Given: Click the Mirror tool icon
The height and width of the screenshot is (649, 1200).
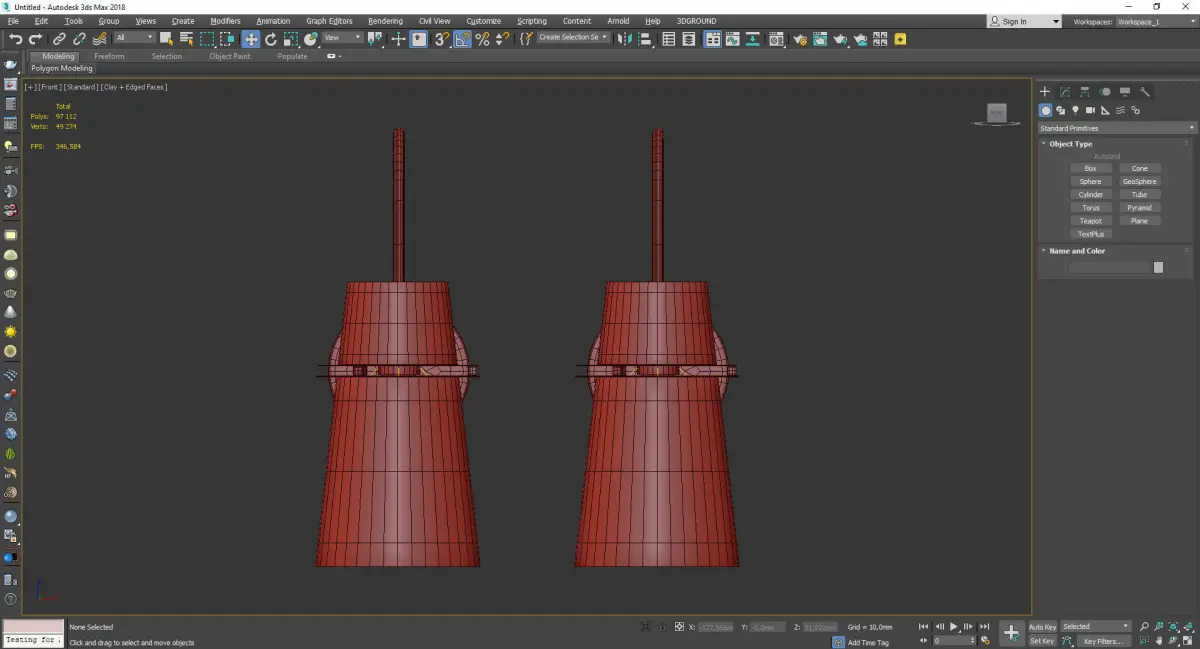Looking at the screenshot, I should pos(625,39).
